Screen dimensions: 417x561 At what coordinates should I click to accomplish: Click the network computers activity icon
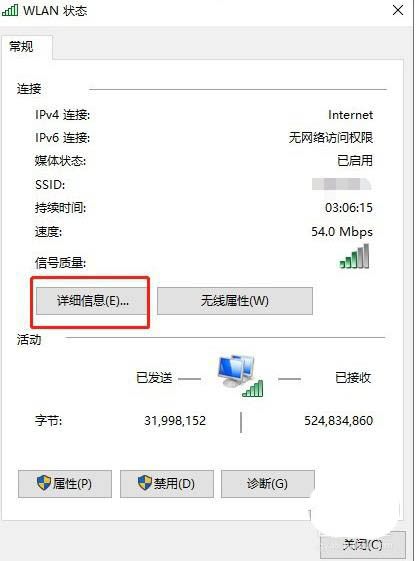point(240,376)
